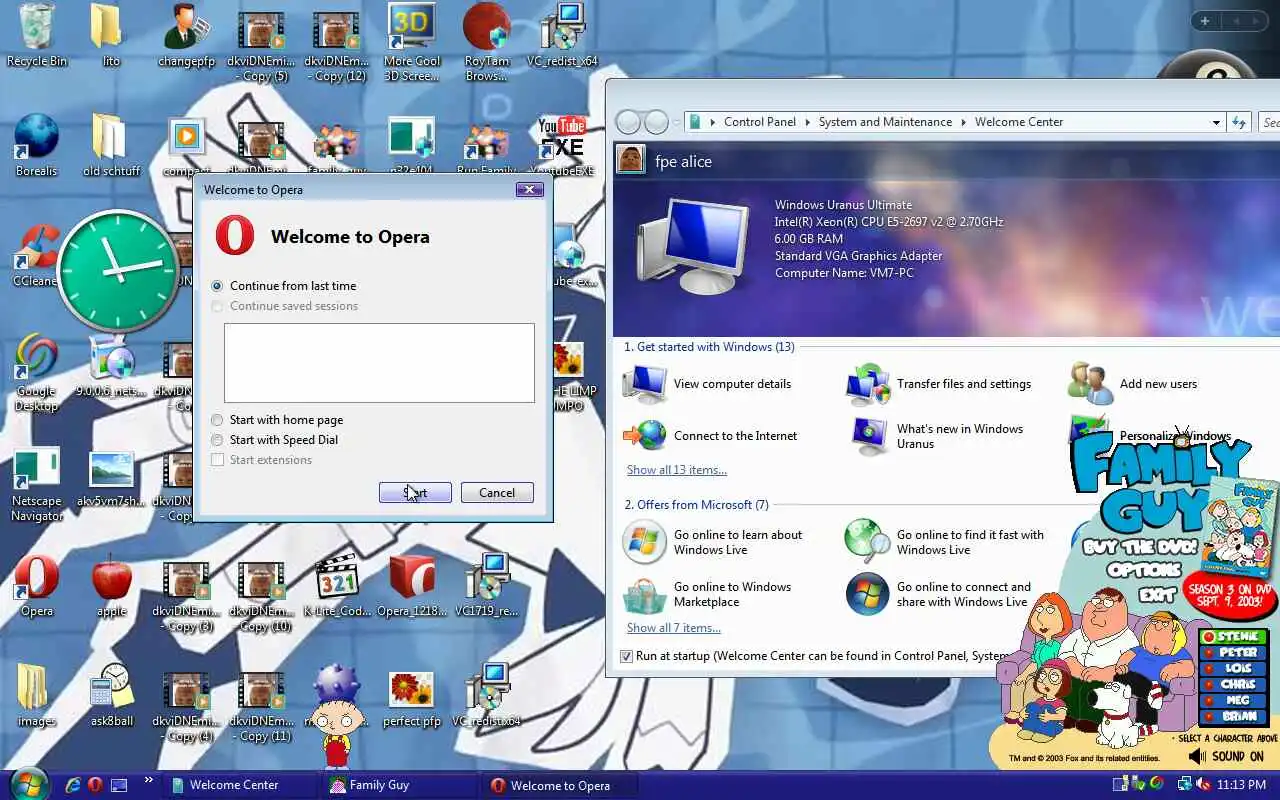Open the RoyTam Browser desktop shortcut
The height and width of the screenshot is (800, 1280).
pyautogui.click(x=487, y=43)
